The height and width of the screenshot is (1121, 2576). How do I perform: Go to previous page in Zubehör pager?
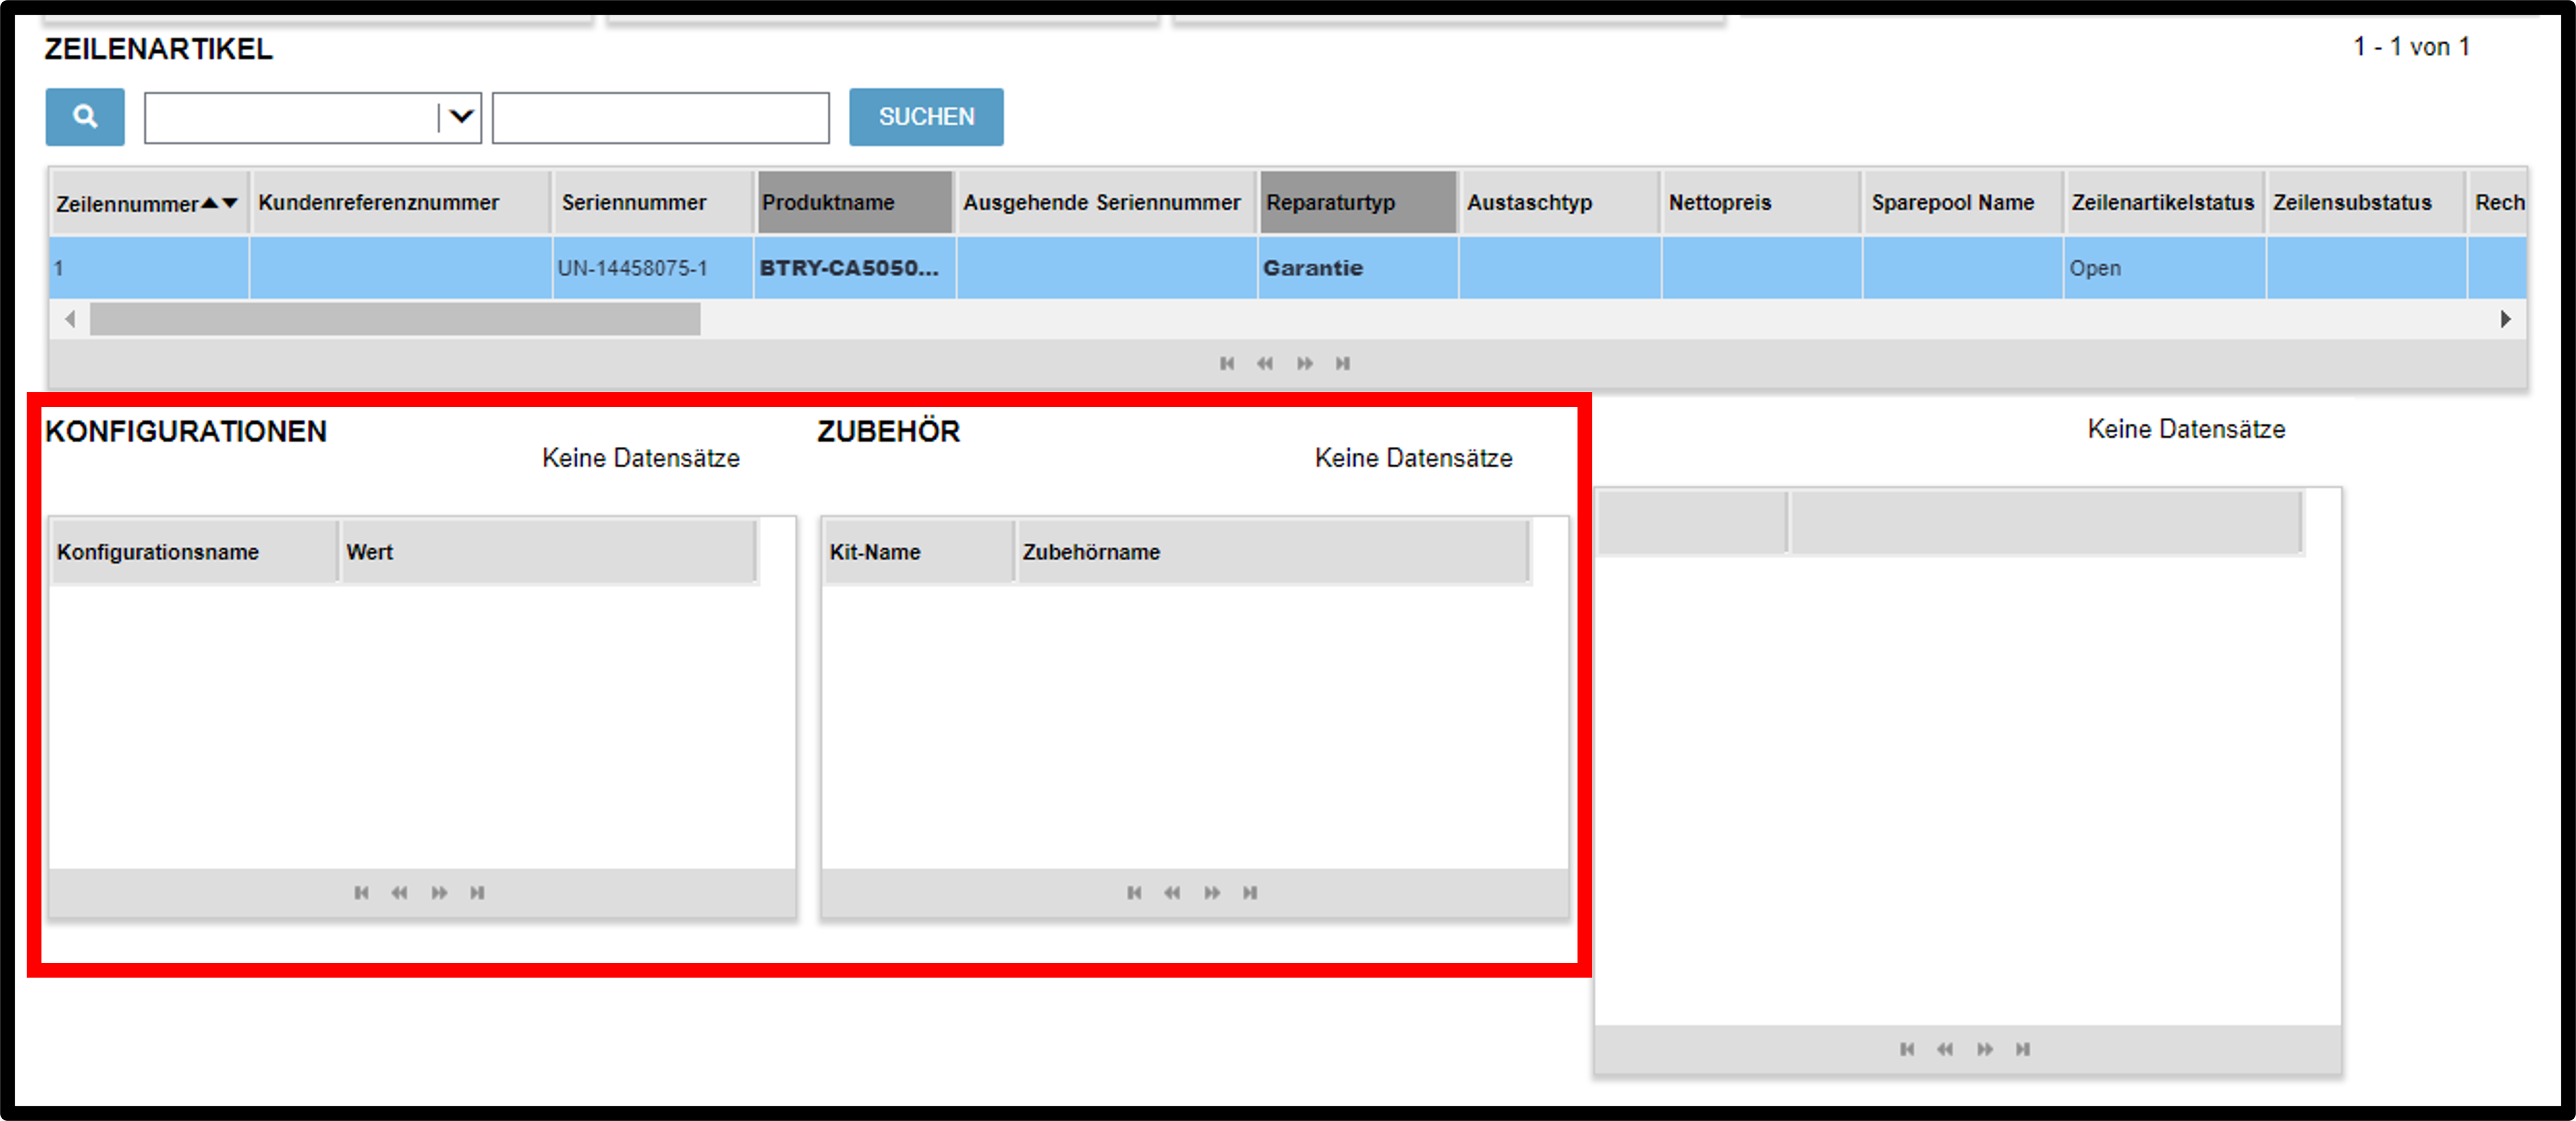[x=1172, y=893]
